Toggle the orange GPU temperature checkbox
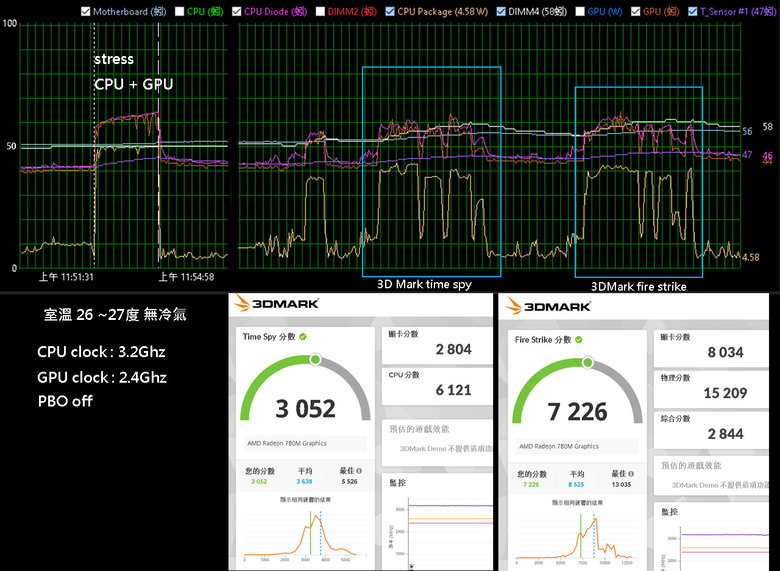 pos(635,11)
